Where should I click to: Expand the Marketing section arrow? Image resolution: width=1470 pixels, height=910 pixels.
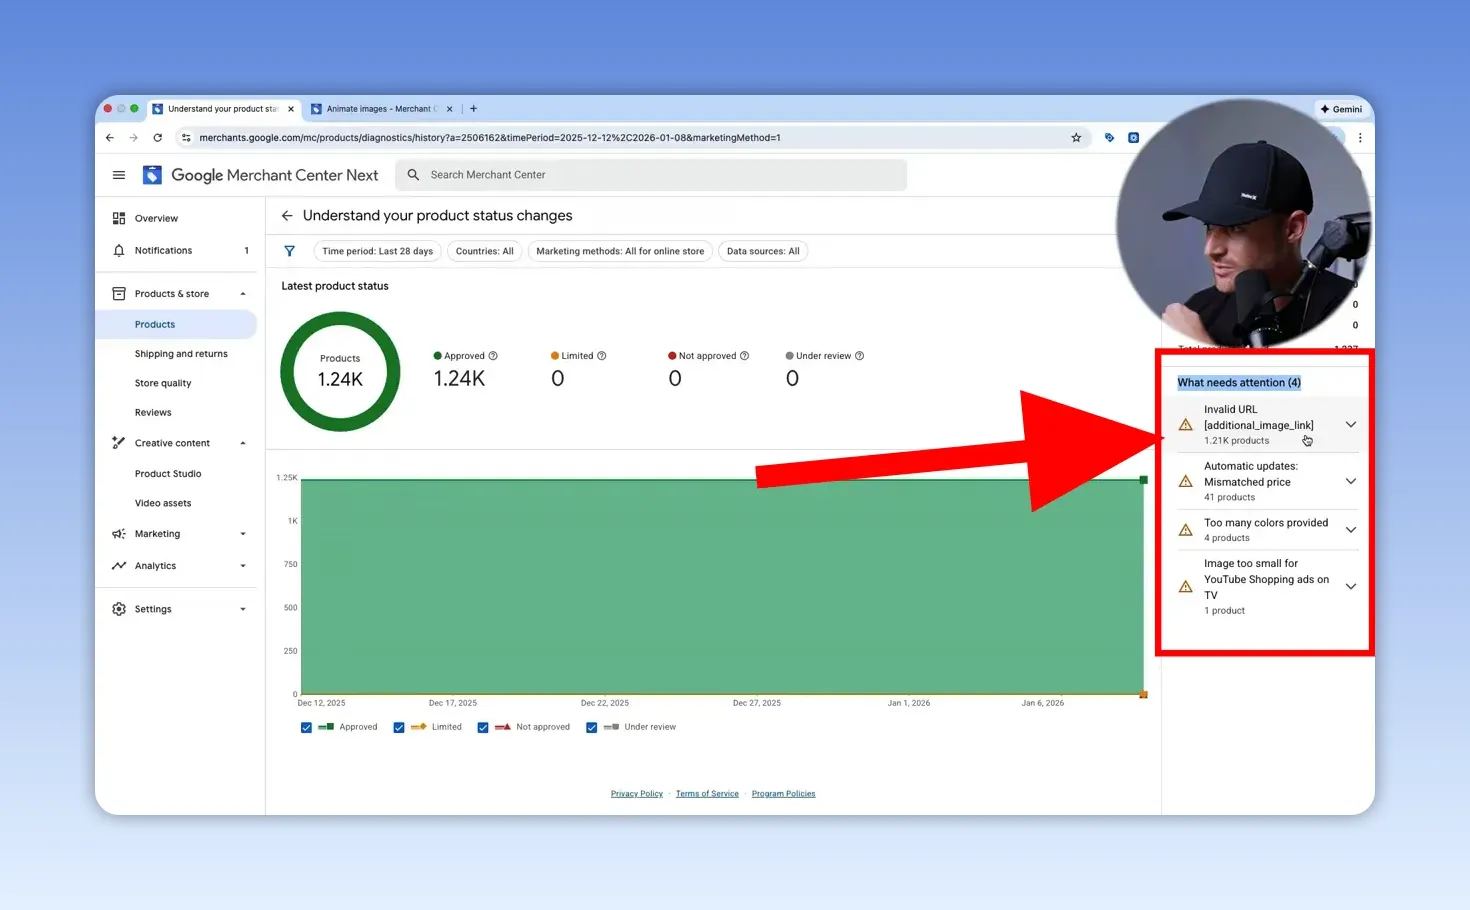243,534
